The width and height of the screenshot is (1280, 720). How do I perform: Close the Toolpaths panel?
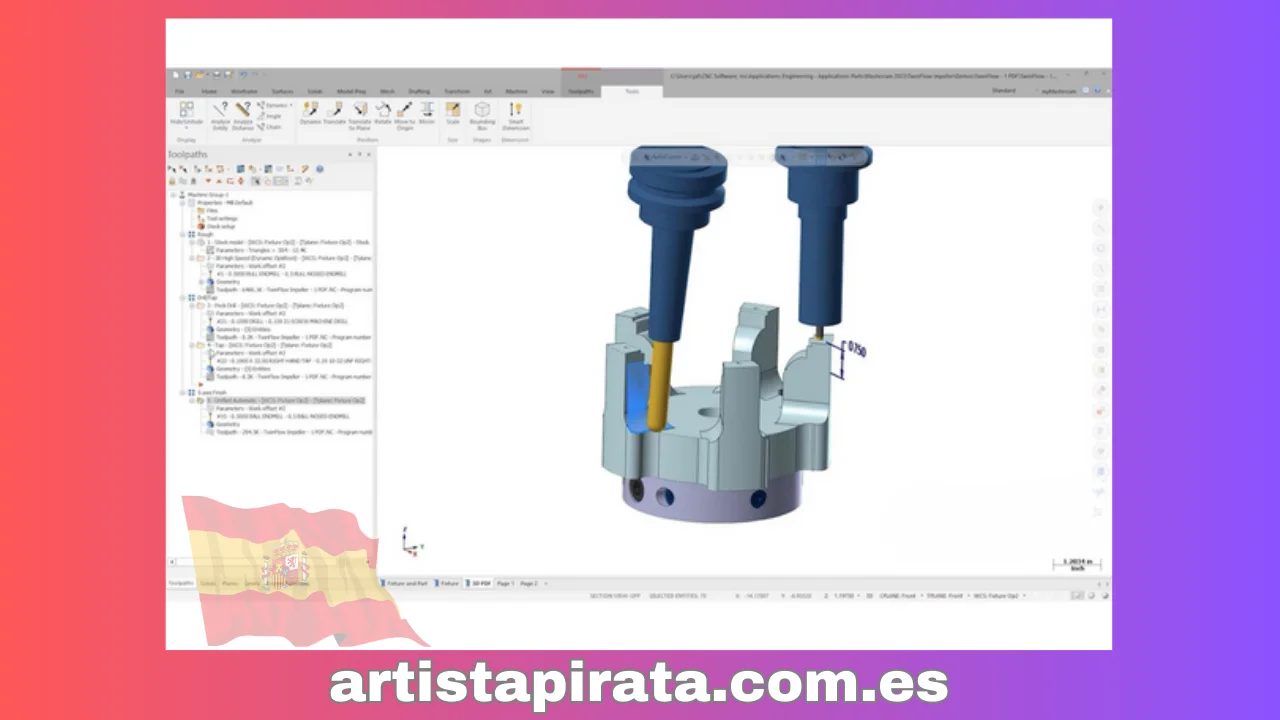click(368, 155)
